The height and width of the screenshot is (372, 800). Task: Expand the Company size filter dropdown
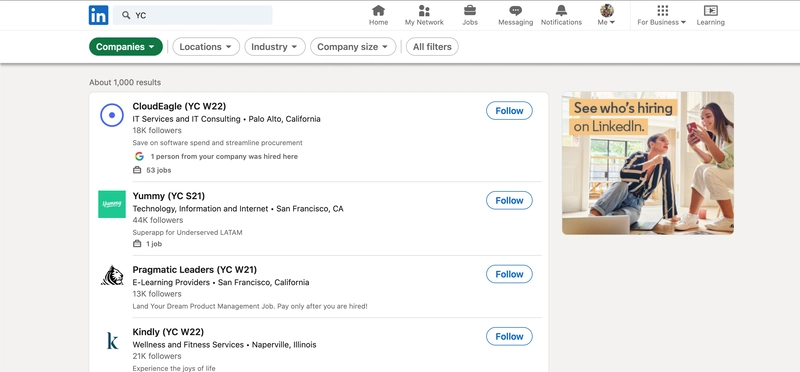tap(353, 46)
